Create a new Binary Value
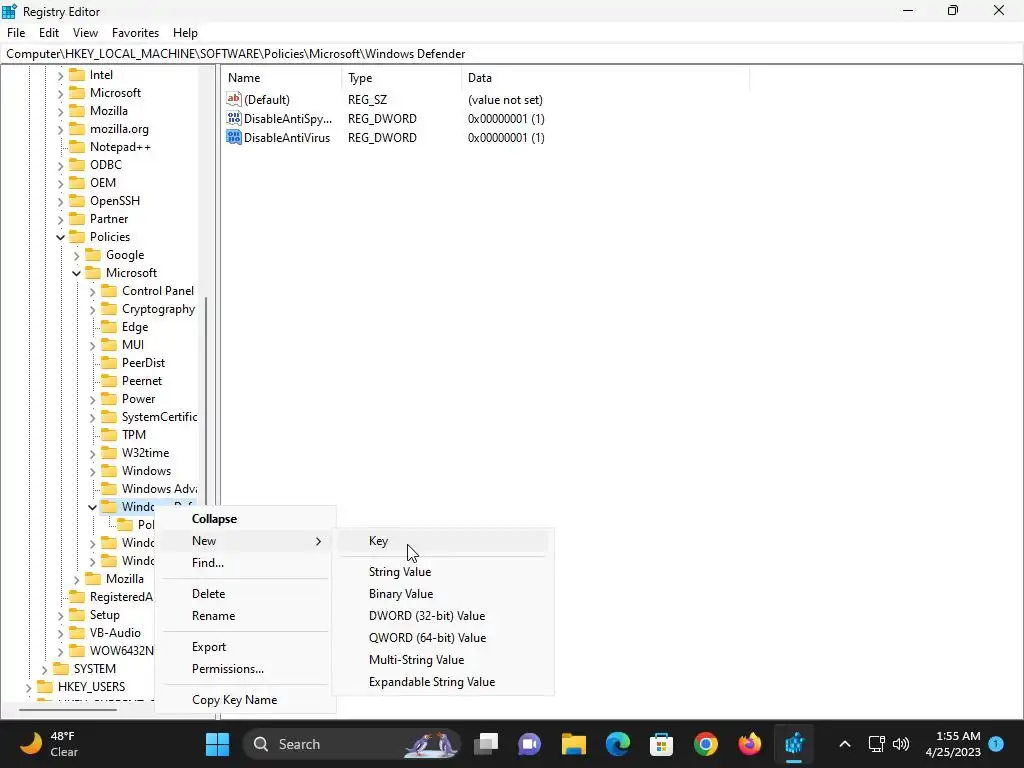 [401, 594]
